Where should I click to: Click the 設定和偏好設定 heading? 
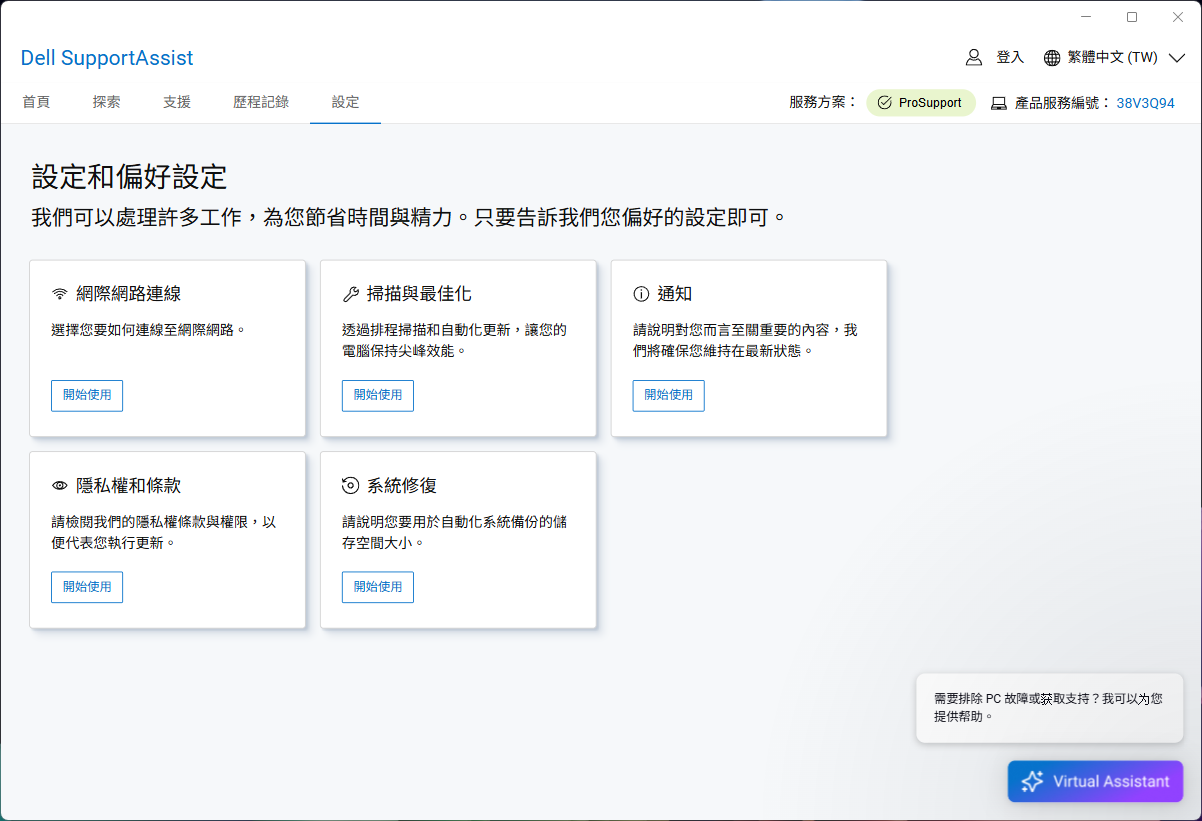coord(130,177)
